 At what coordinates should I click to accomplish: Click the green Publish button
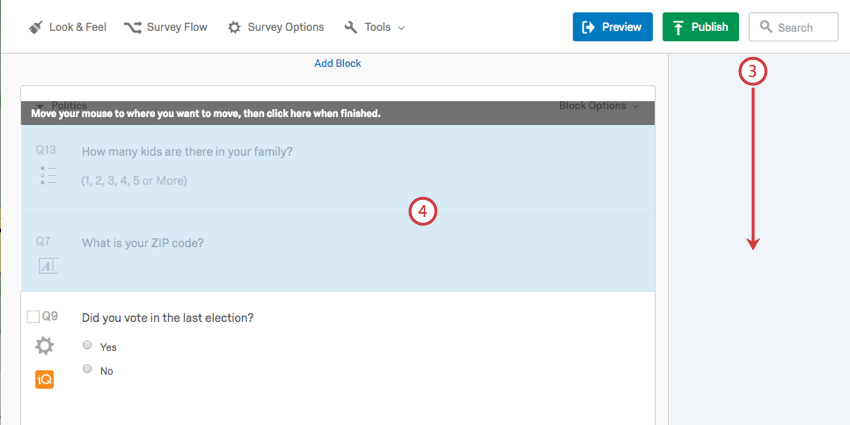(700, 27)
